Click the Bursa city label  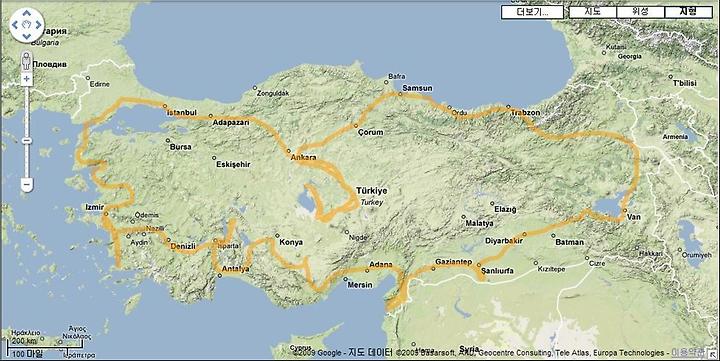pos(180,147)
